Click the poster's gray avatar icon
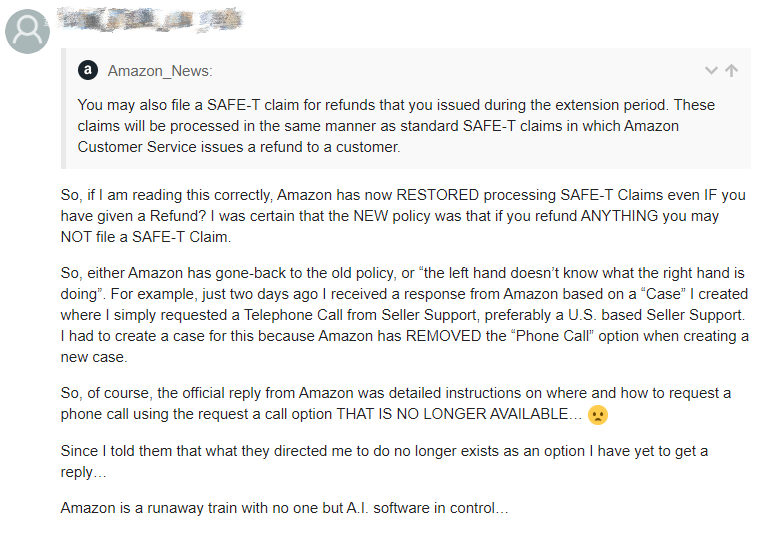774x544 pixels. 27,32
